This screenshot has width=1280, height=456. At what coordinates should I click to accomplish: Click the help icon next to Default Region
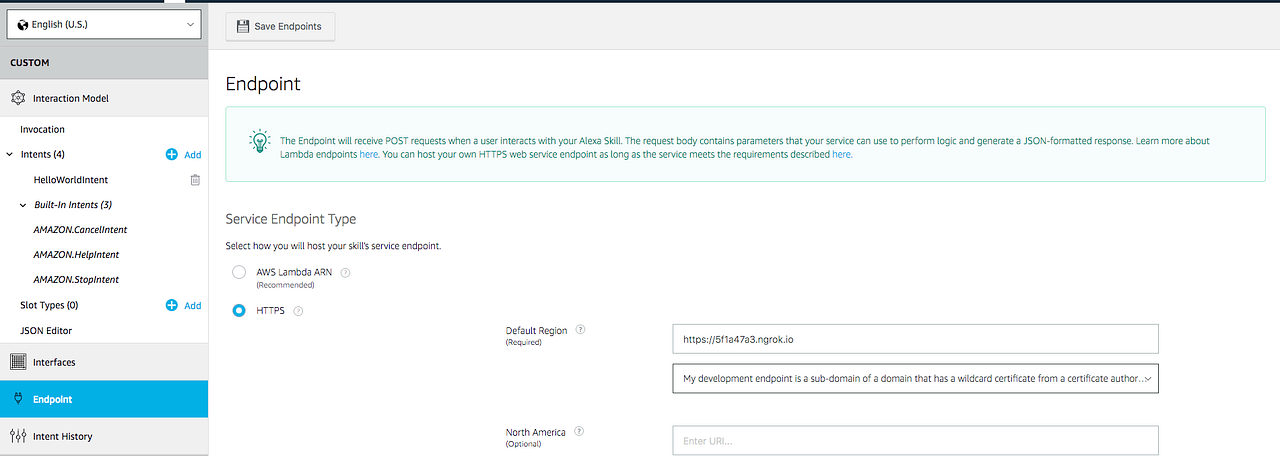click(x=580, y=330)
